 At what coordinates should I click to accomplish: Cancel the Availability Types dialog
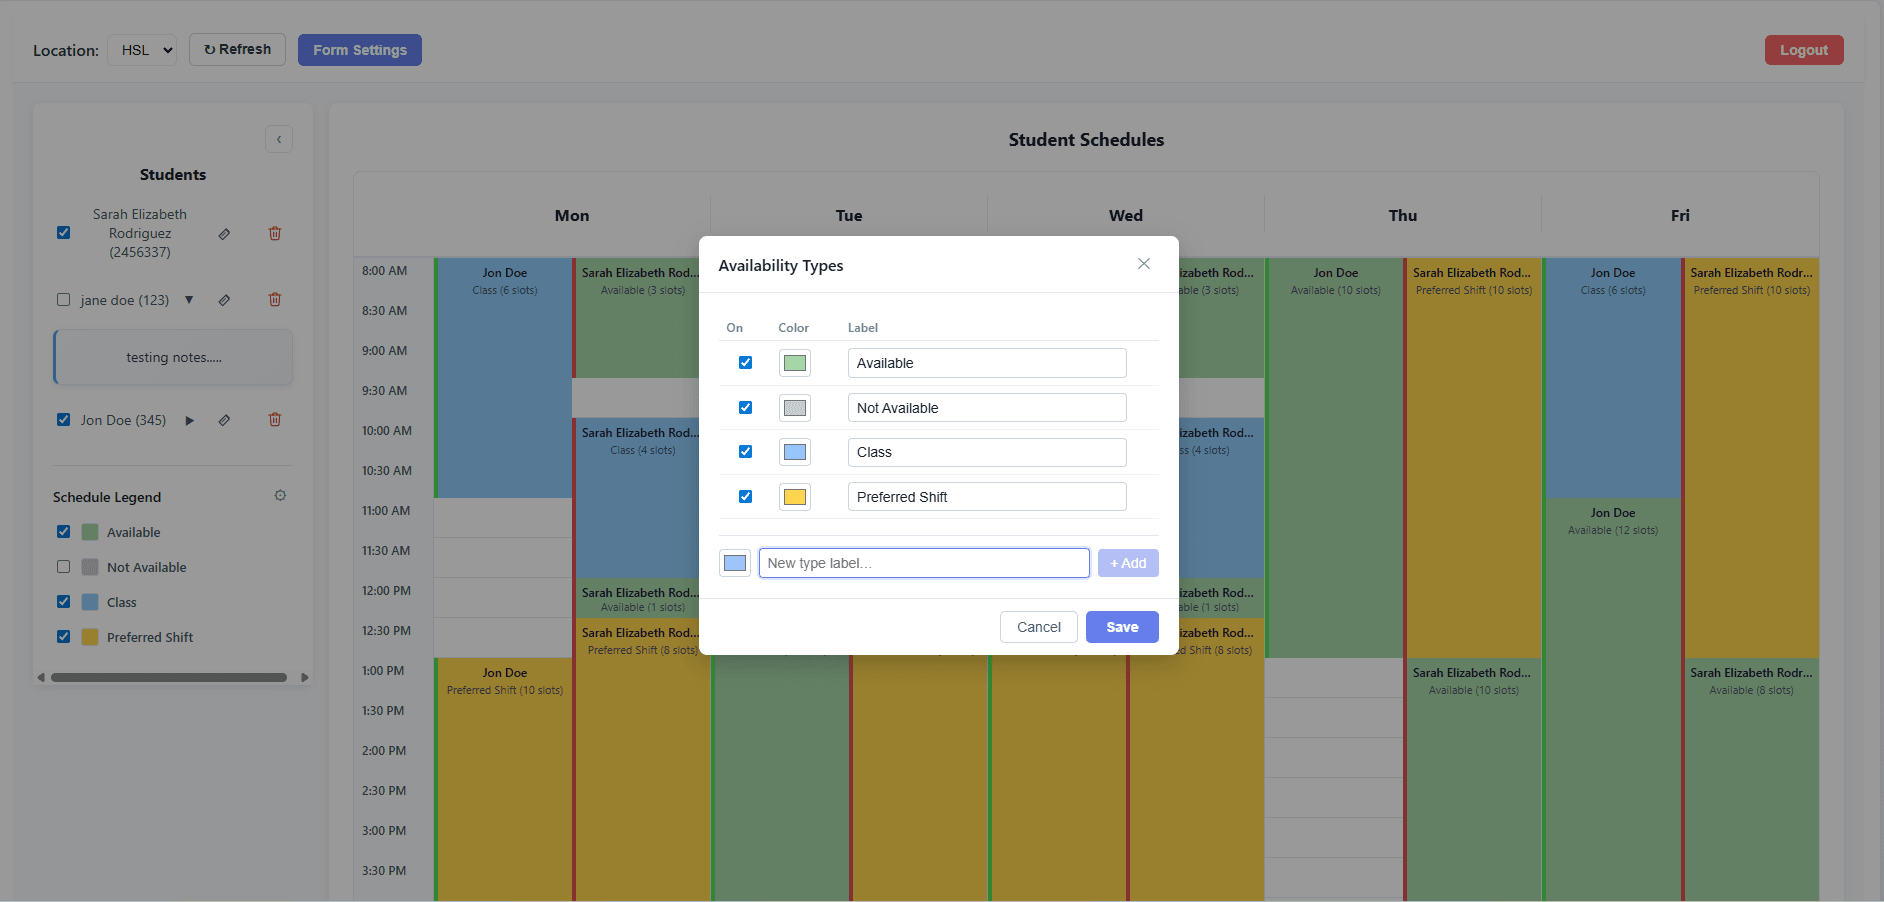click(1039, 627)
